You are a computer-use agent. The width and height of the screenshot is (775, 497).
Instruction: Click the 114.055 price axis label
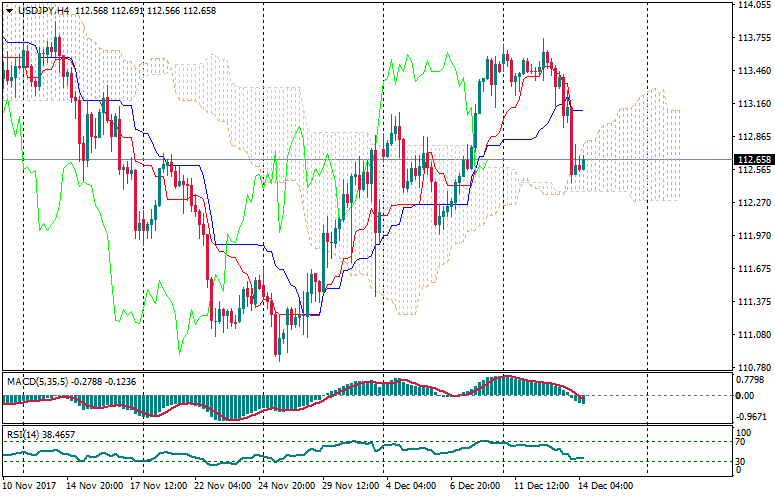[x=751, y=5]
